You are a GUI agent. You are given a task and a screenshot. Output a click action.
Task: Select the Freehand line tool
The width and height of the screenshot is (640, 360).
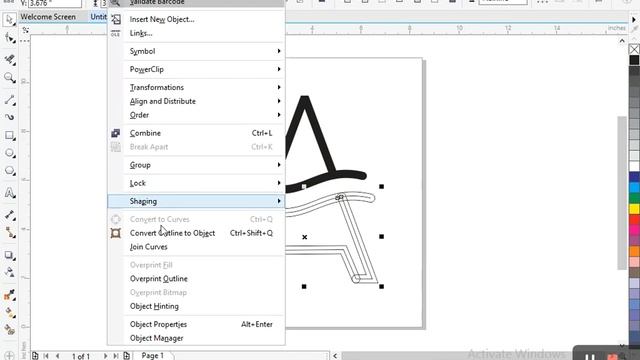click(x=9, y=100)
